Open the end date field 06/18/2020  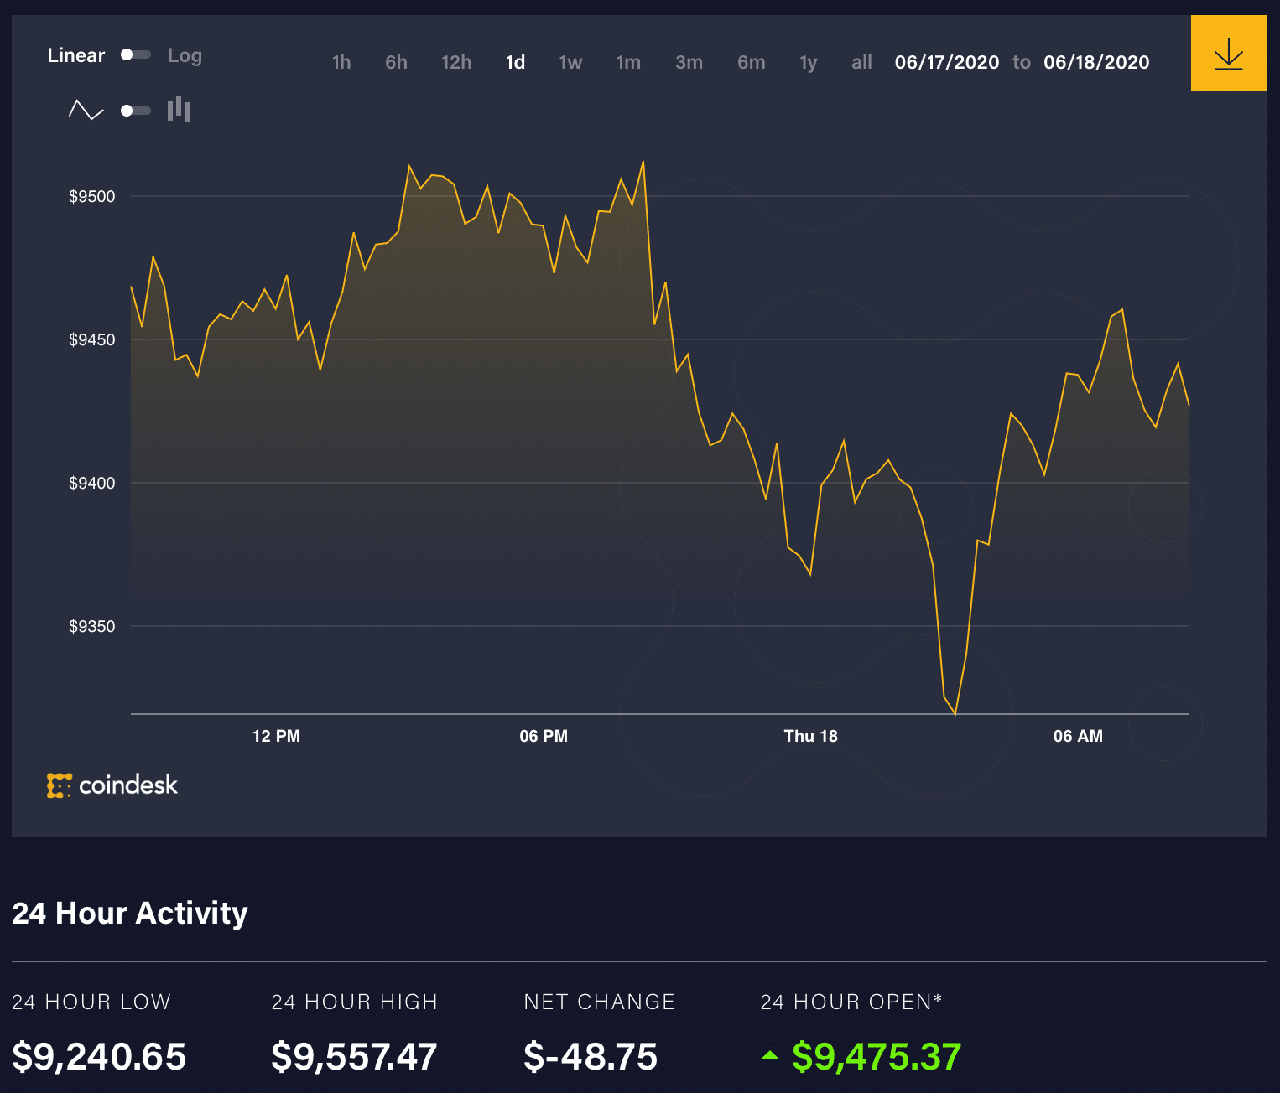[x=1096, y=62]
